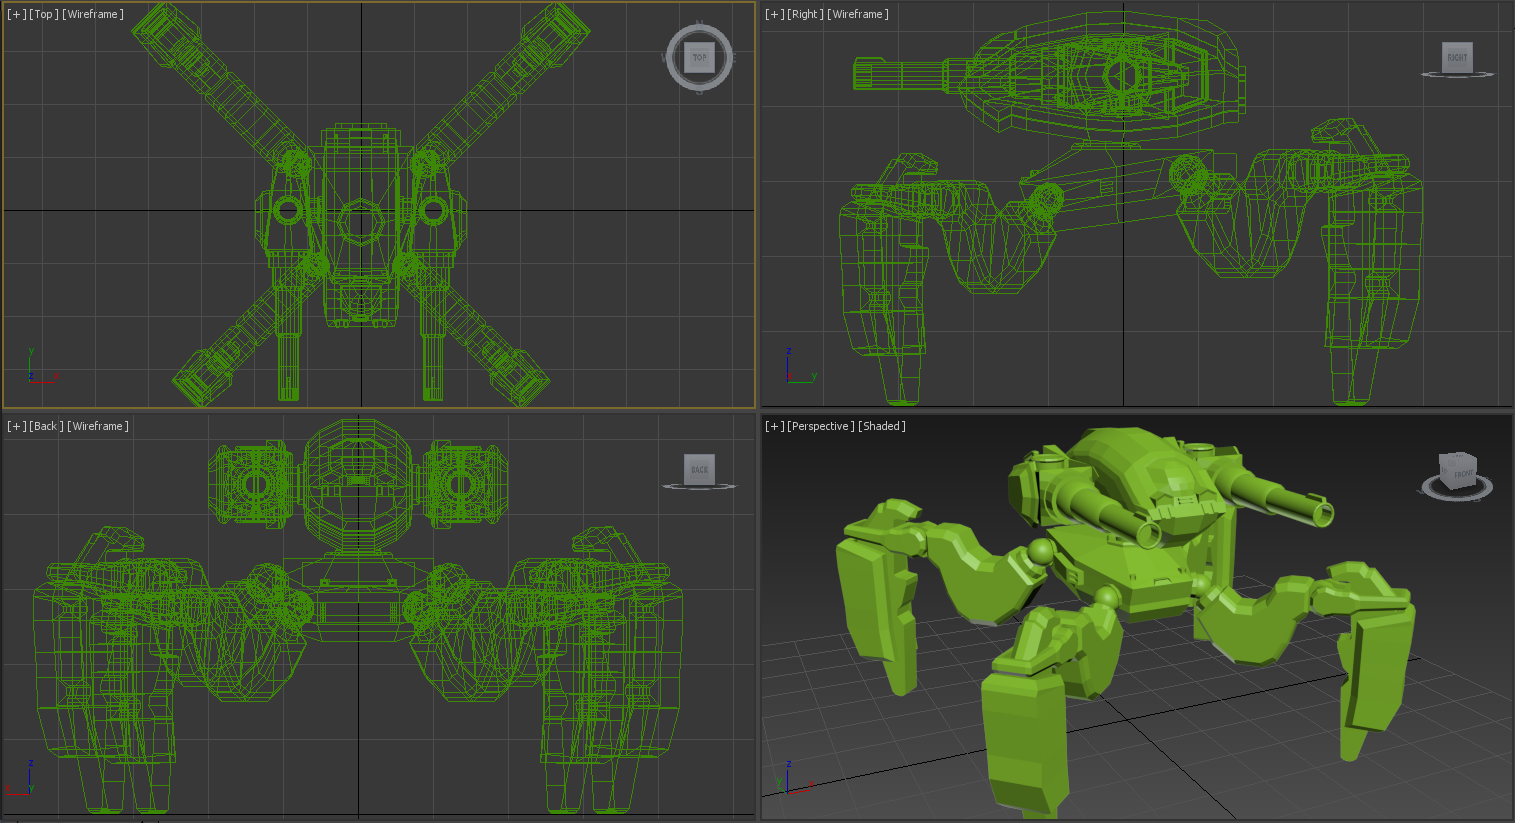Open the [+] menu in Right viewport

[775, 14]
